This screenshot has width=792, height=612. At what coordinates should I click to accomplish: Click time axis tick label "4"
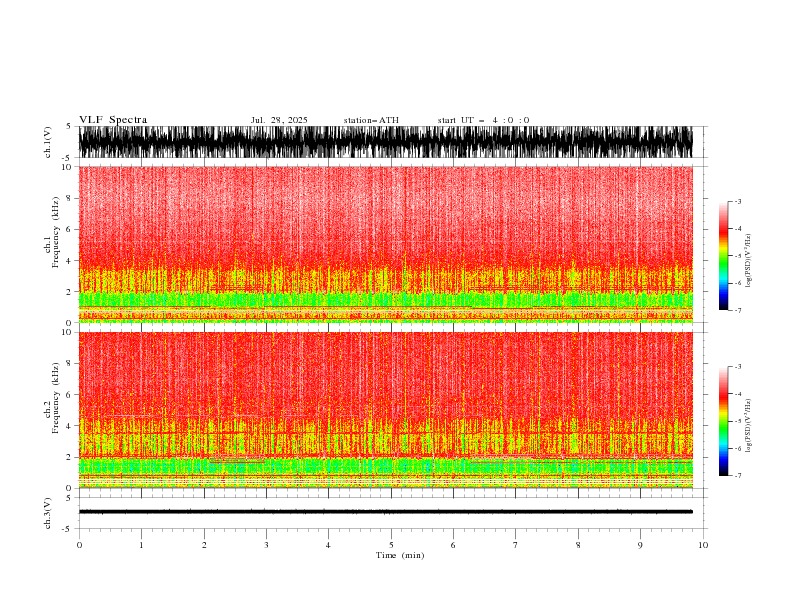328,545
